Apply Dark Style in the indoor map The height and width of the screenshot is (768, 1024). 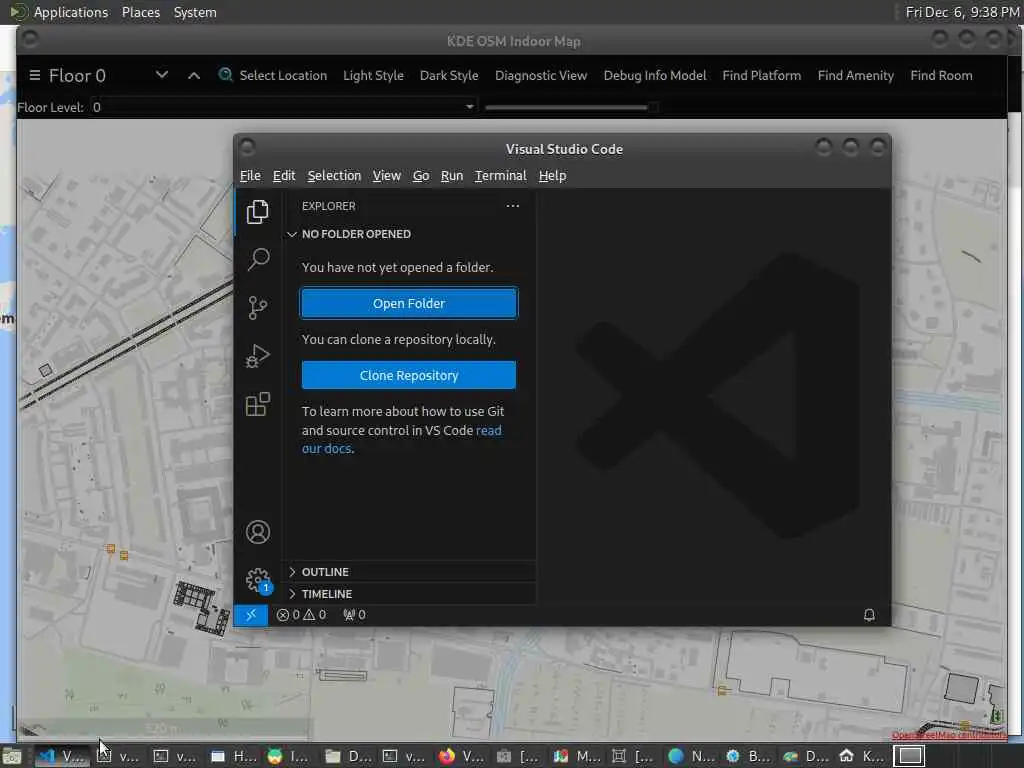click(x=449, y=75)
